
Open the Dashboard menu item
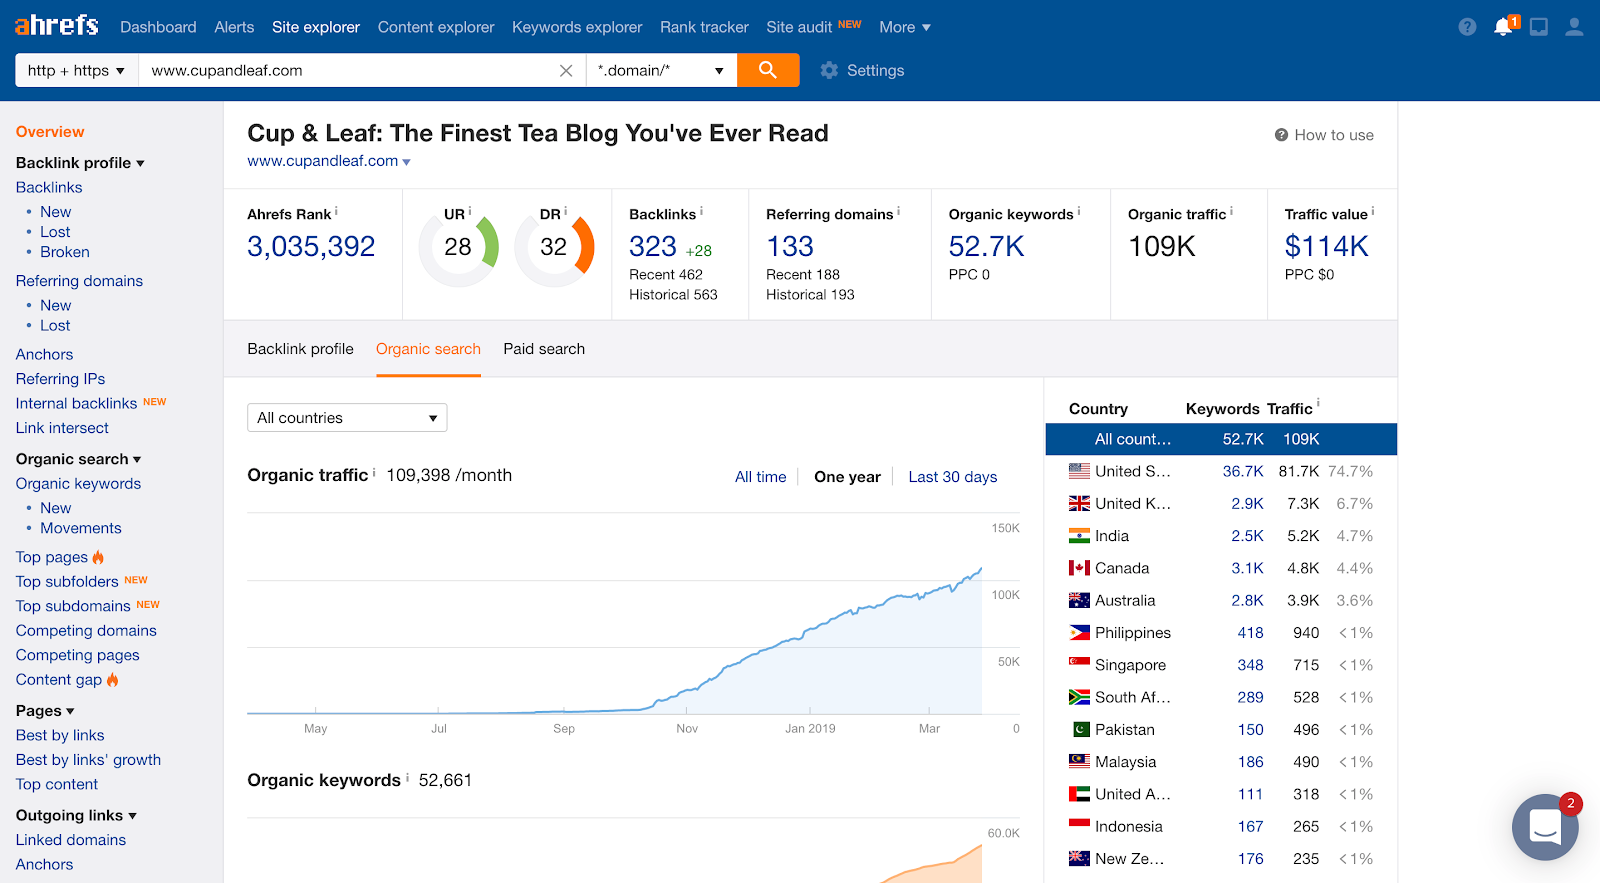(x=158, y=27)
